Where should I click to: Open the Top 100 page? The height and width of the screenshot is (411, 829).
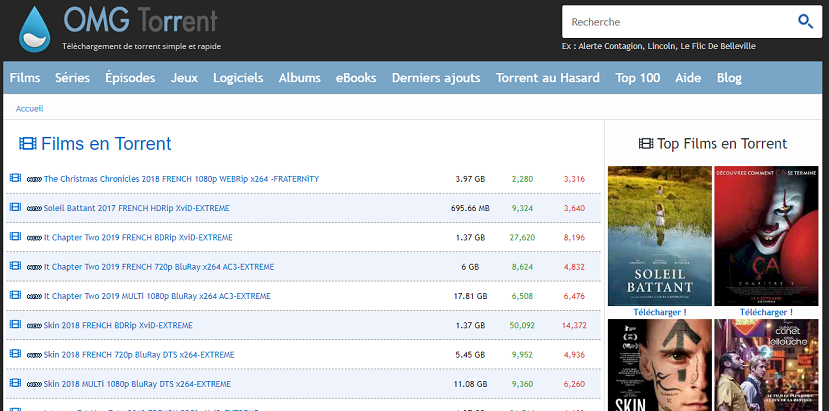(638, 78)
